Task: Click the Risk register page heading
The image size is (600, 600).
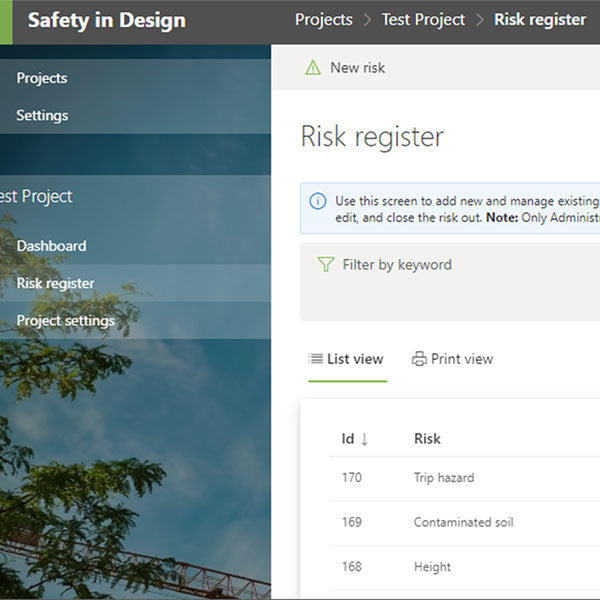Action: click(372, 137)
